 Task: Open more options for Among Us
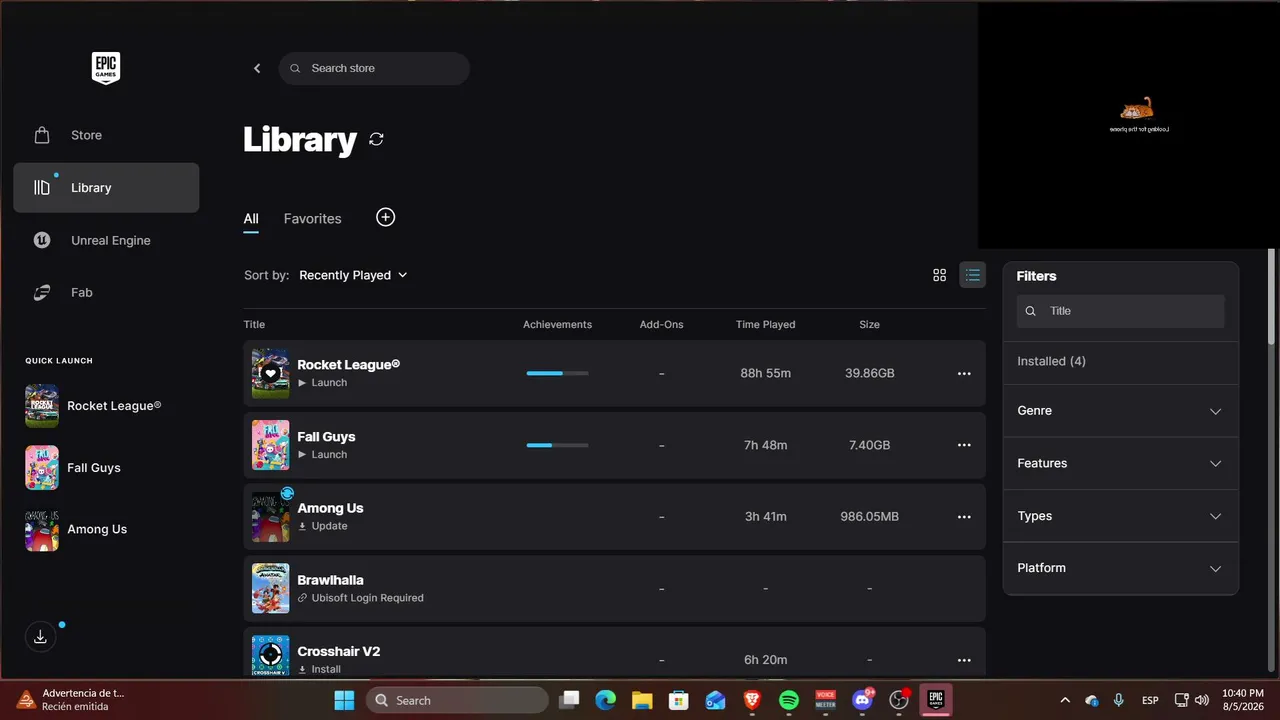(x=964, y=517)
